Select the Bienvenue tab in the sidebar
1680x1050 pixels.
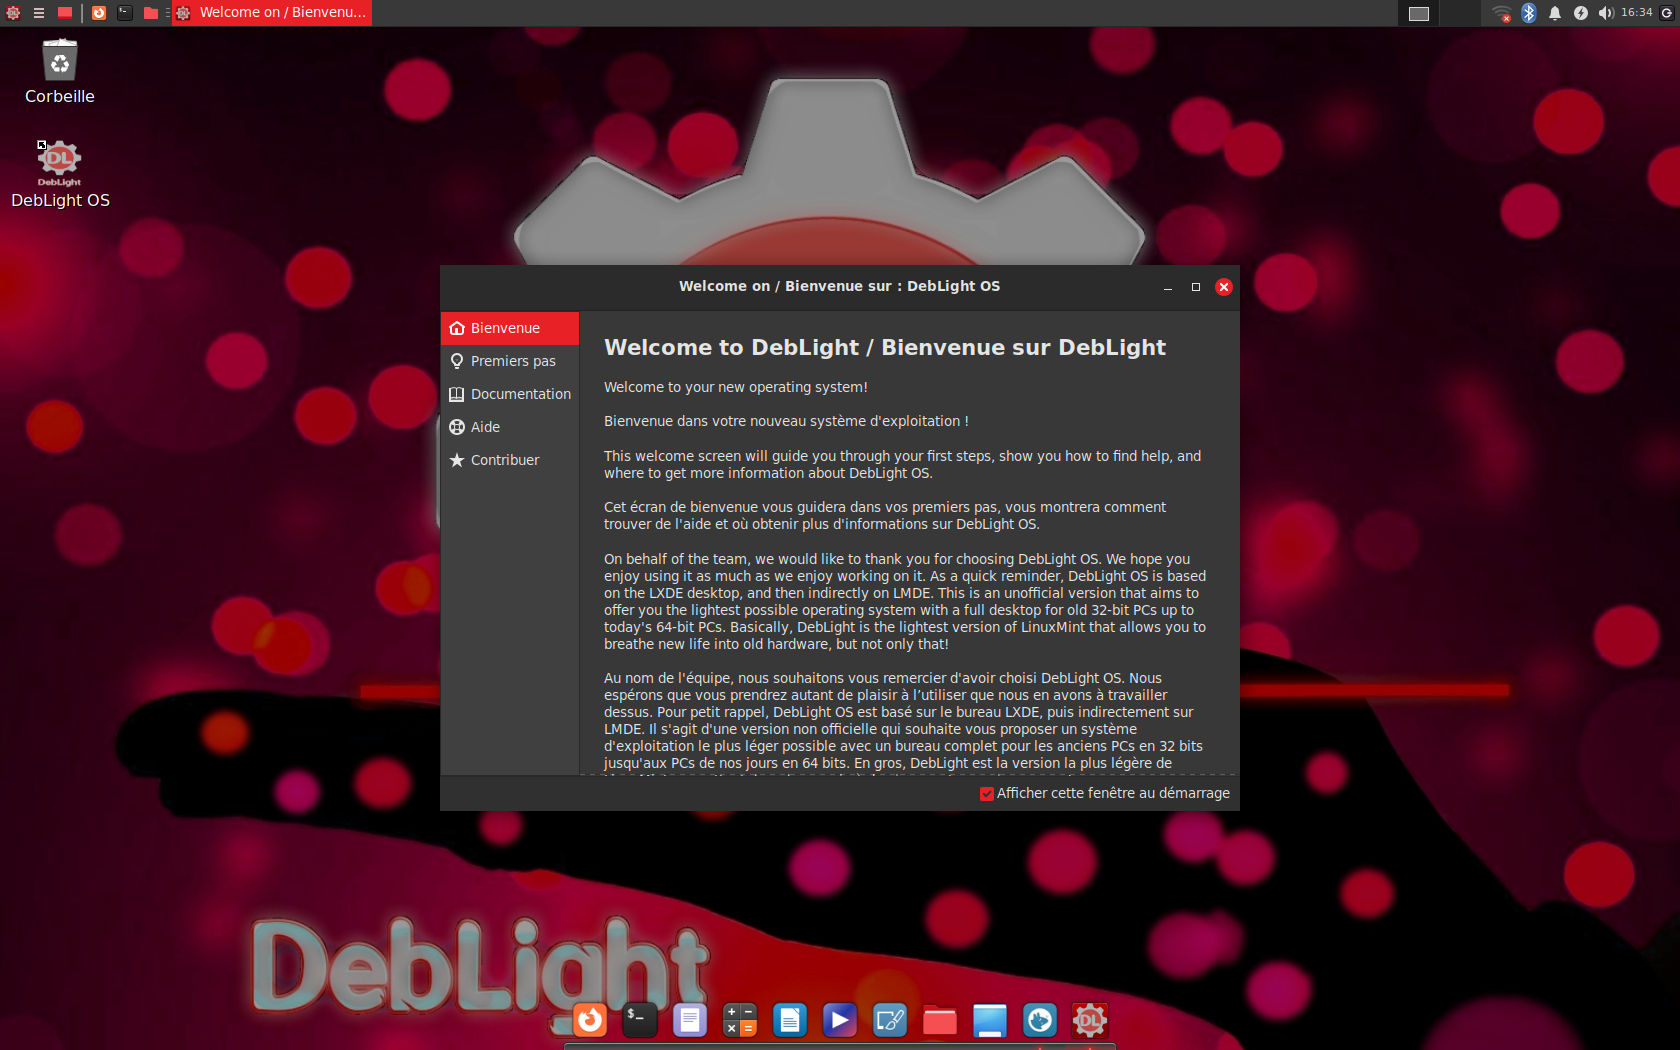(x=510, y=328)
